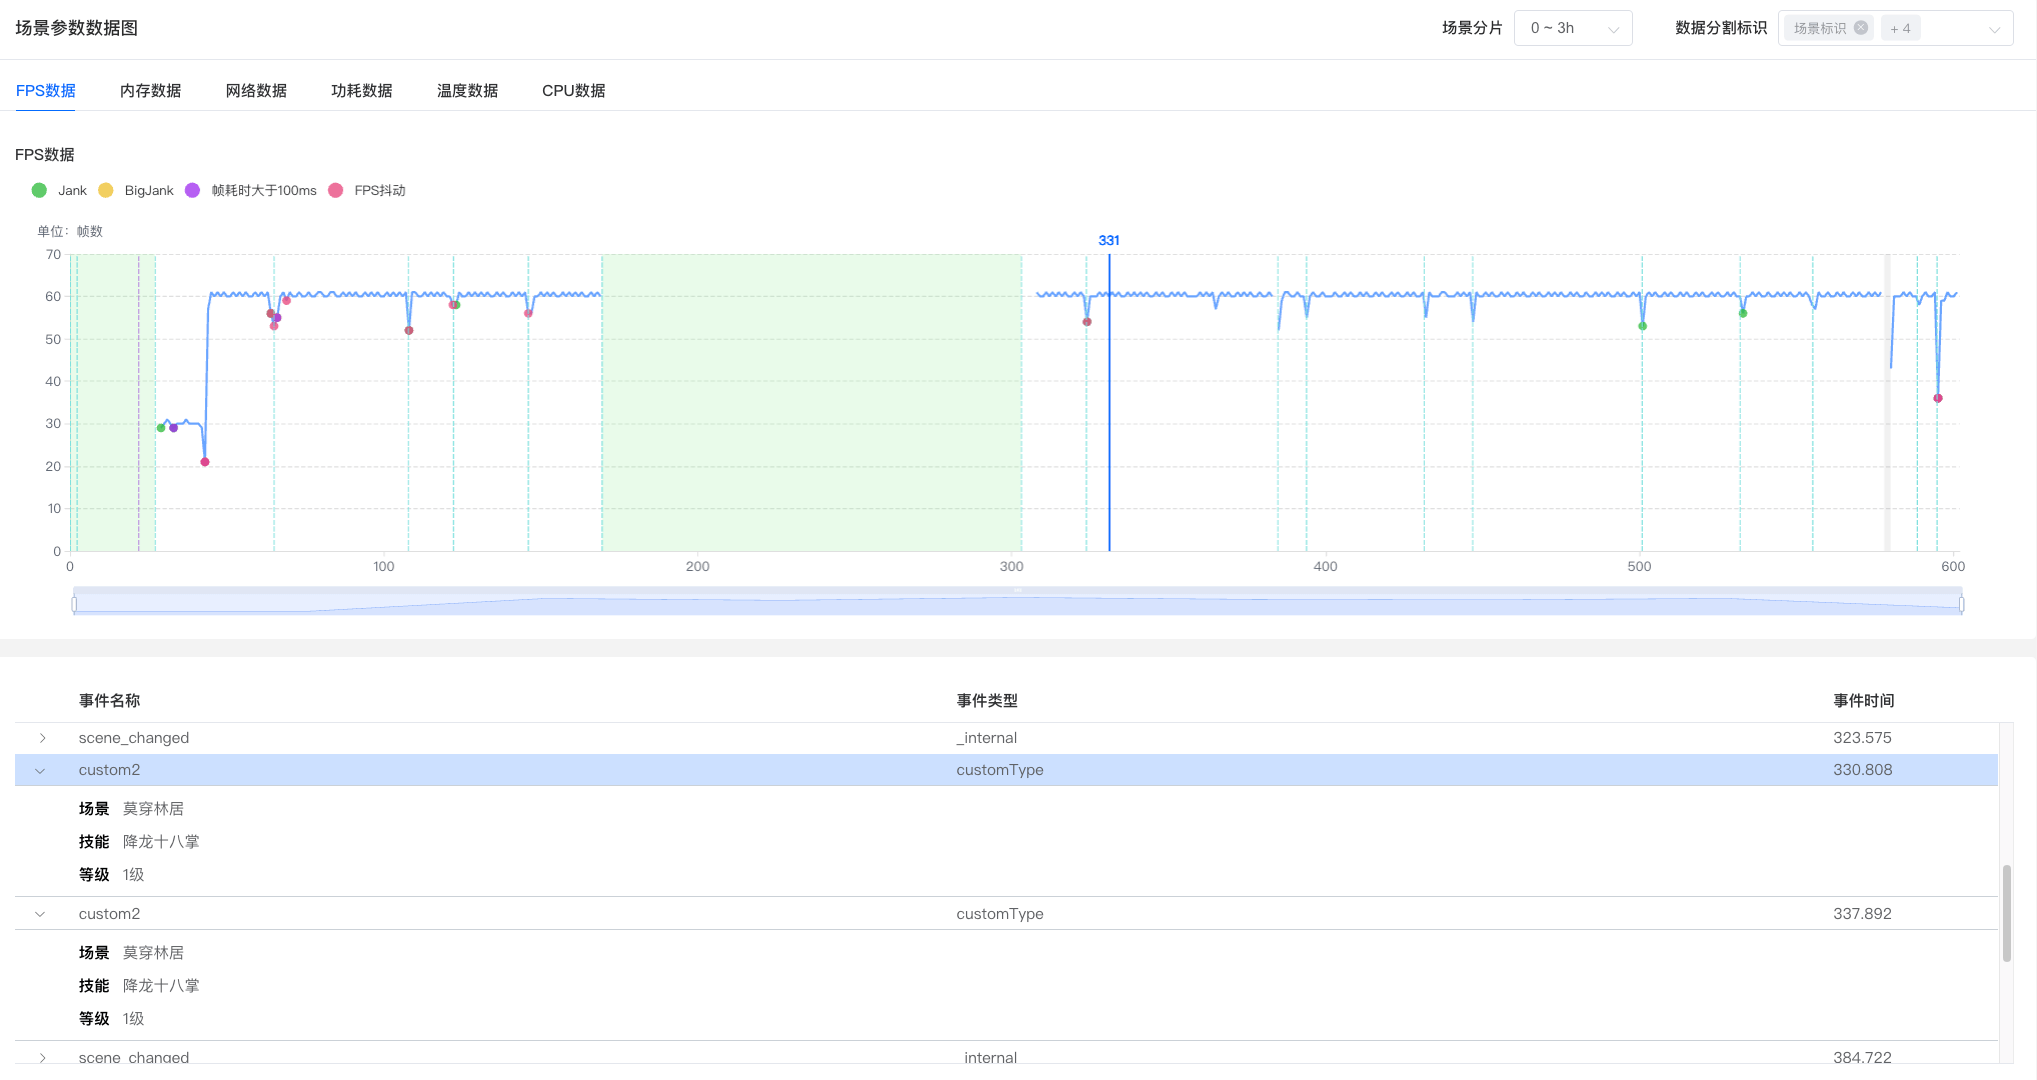Collapse the highlighted custom2 row at 330.808

click(x=40, y=770)
